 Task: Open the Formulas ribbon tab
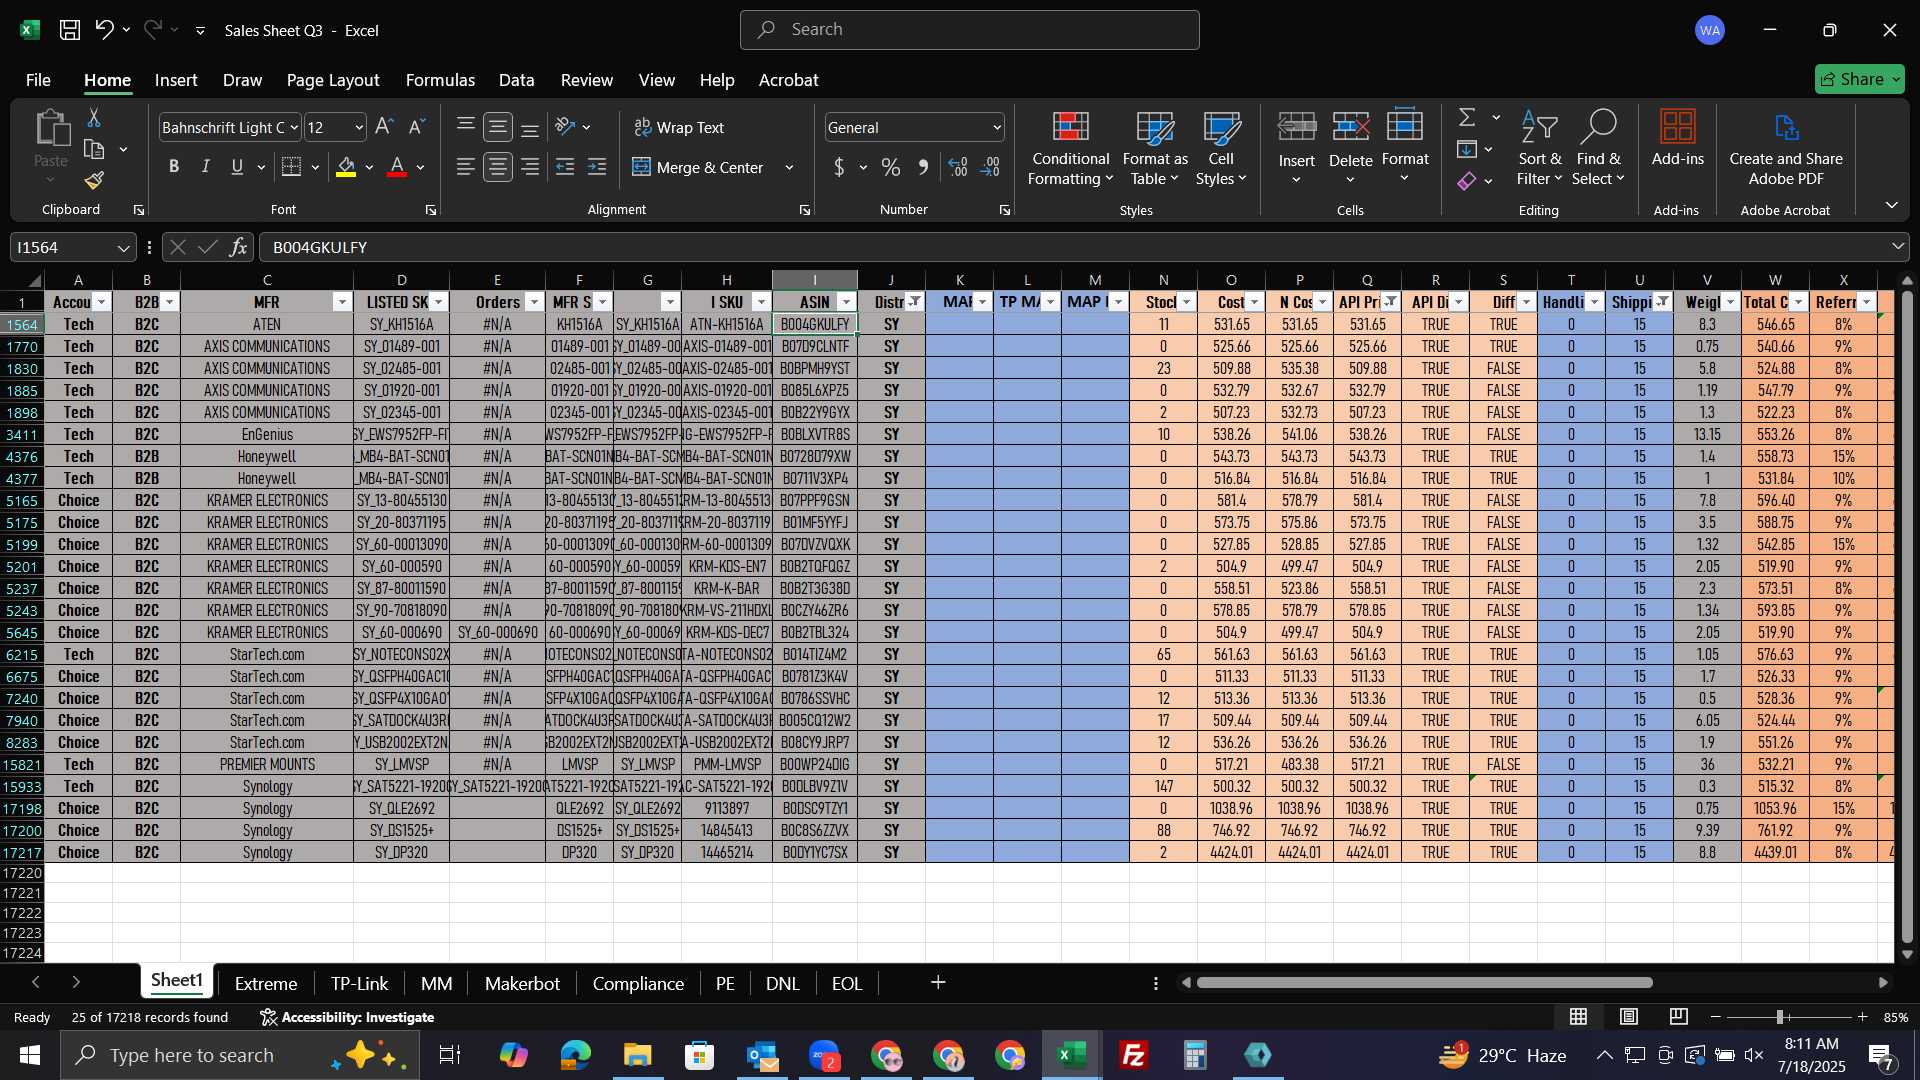point(440,80)
